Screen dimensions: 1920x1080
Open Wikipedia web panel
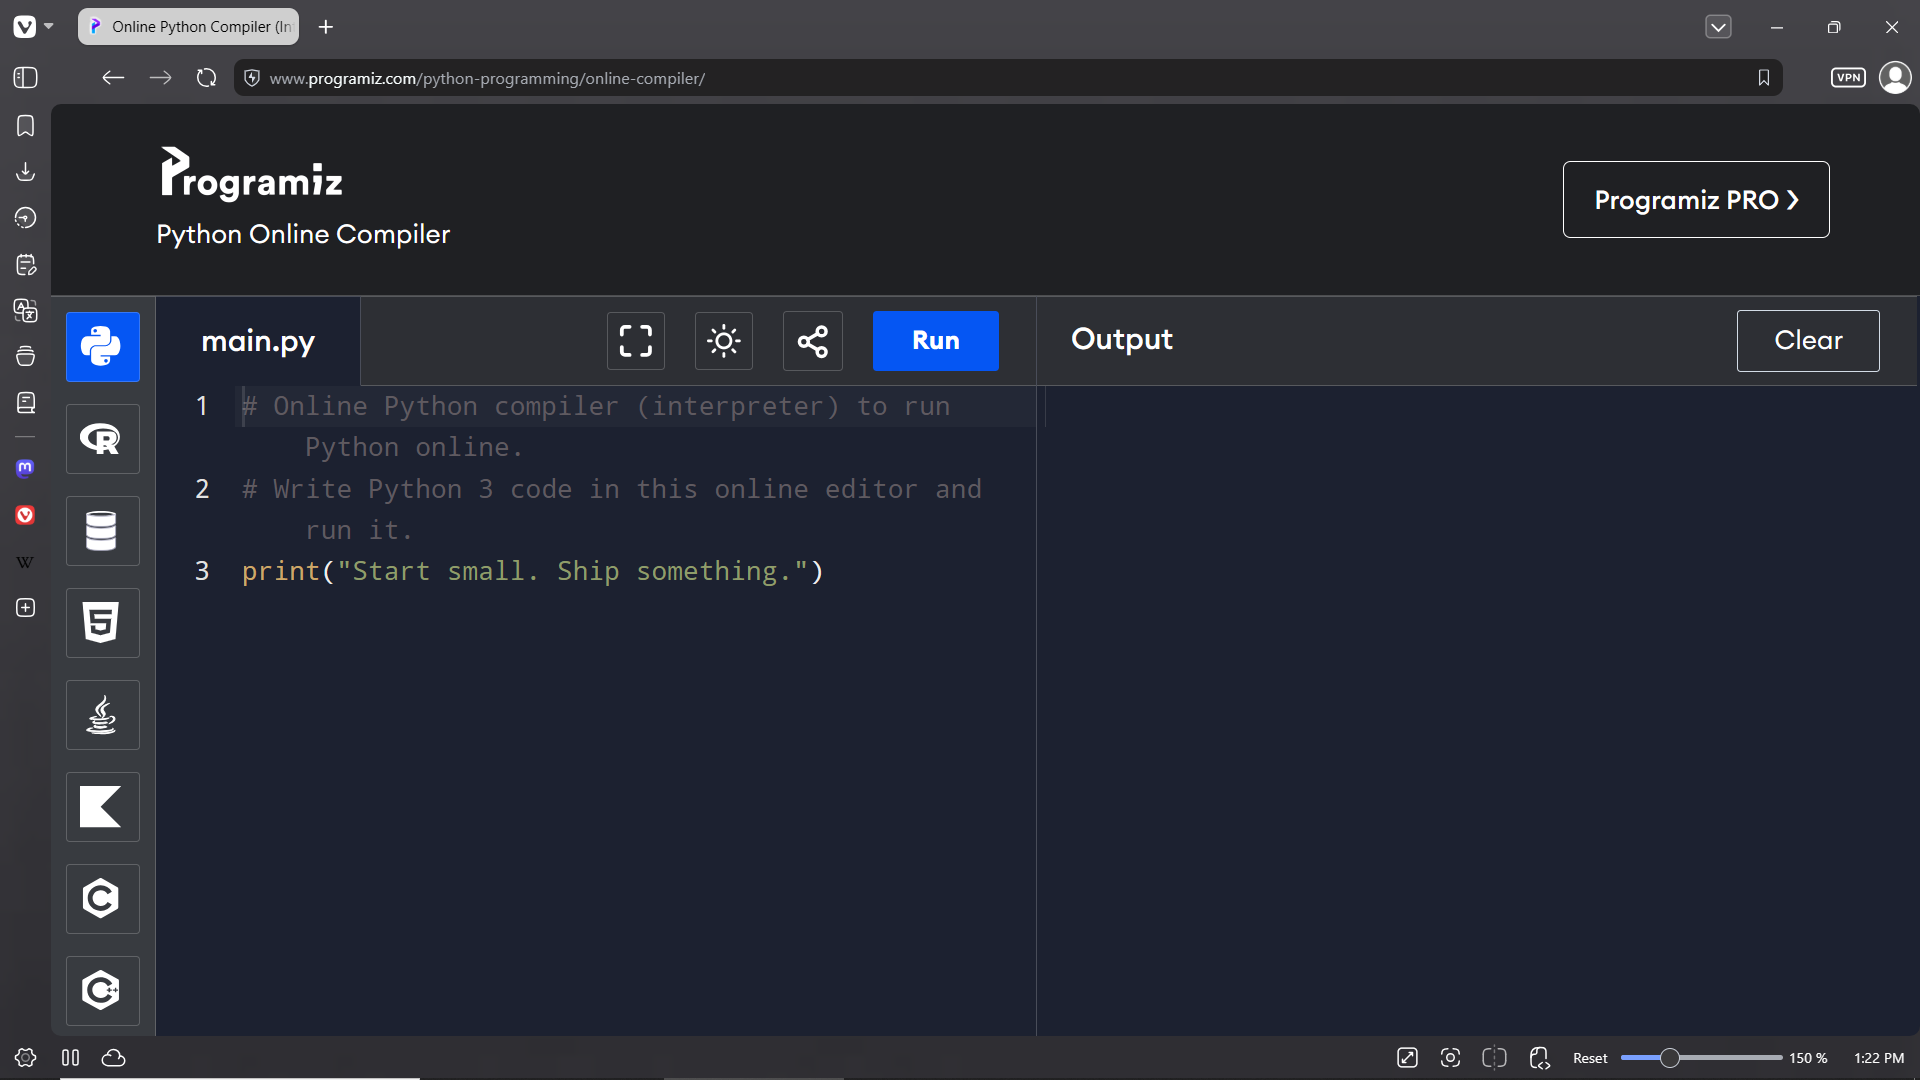tap(26, 562)
